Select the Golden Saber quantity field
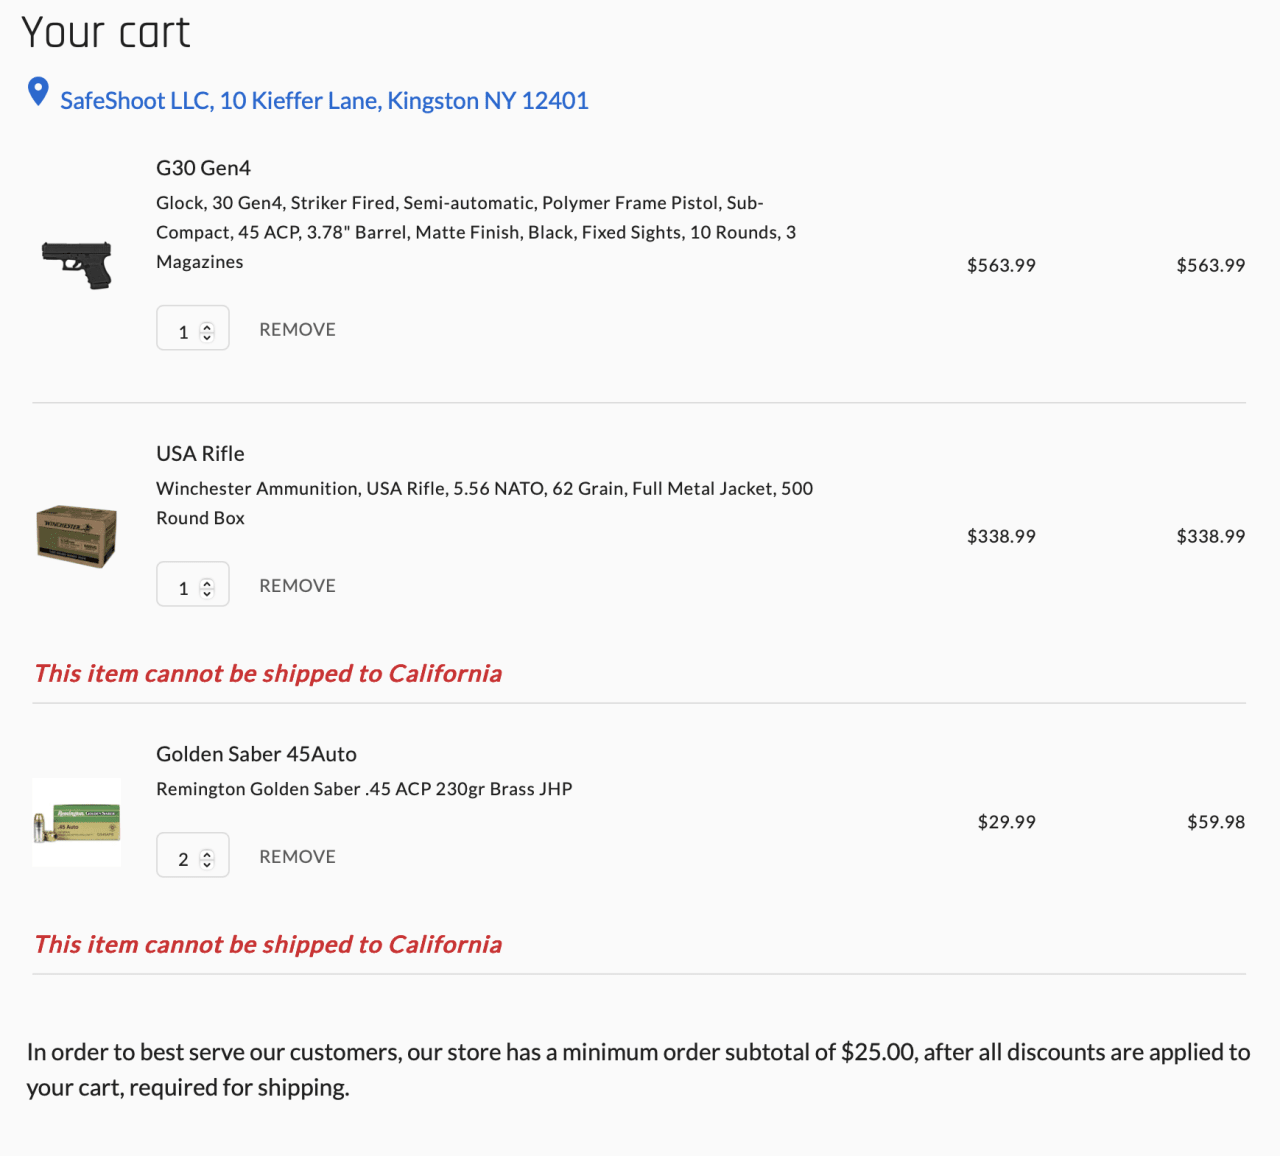This screenshot has height=1156, width=1280. pos(183,855)
